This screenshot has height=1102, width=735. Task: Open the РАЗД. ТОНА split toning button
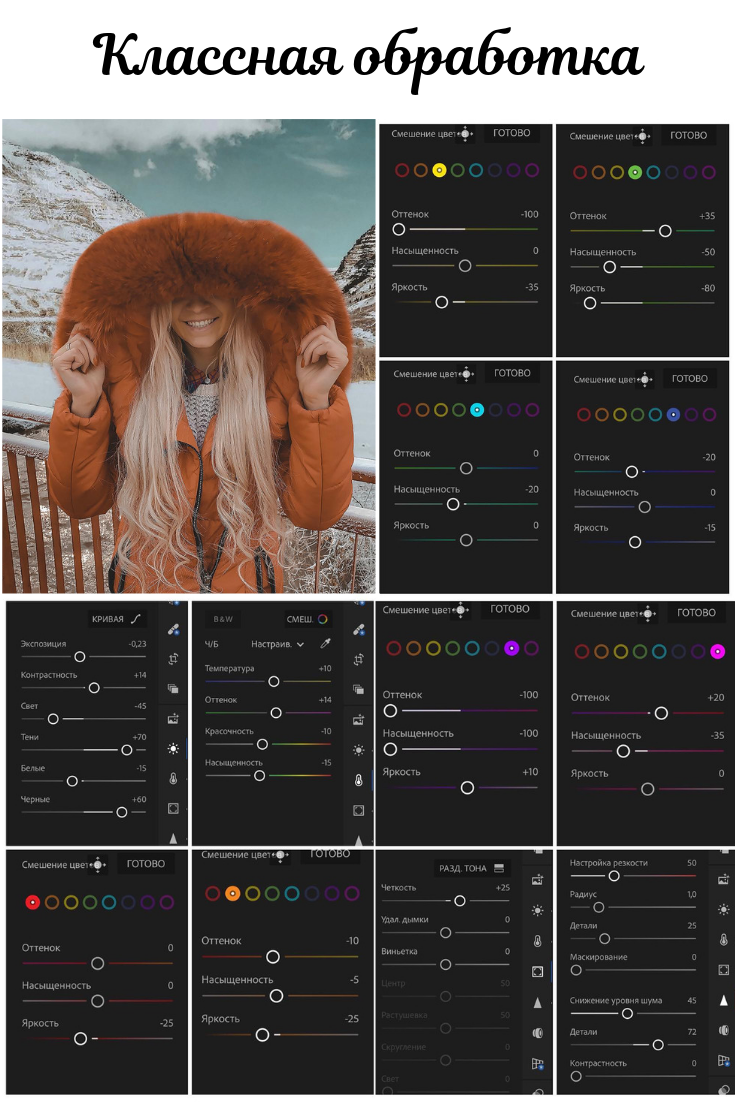[471, 868]
